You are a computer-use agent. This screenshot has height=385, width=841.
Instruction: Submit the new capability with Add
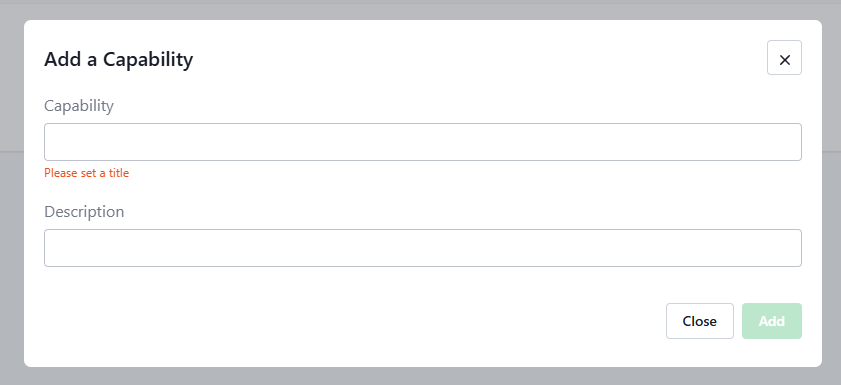(x=772, y=321)
